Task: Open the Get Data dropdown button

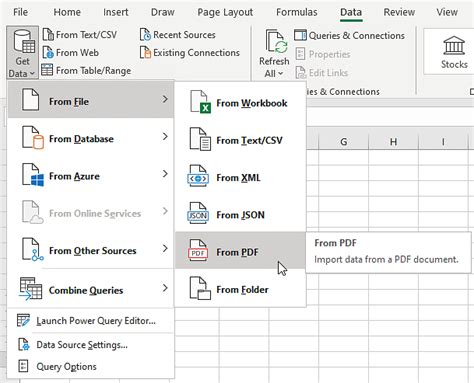Action: tap(22, 53)
